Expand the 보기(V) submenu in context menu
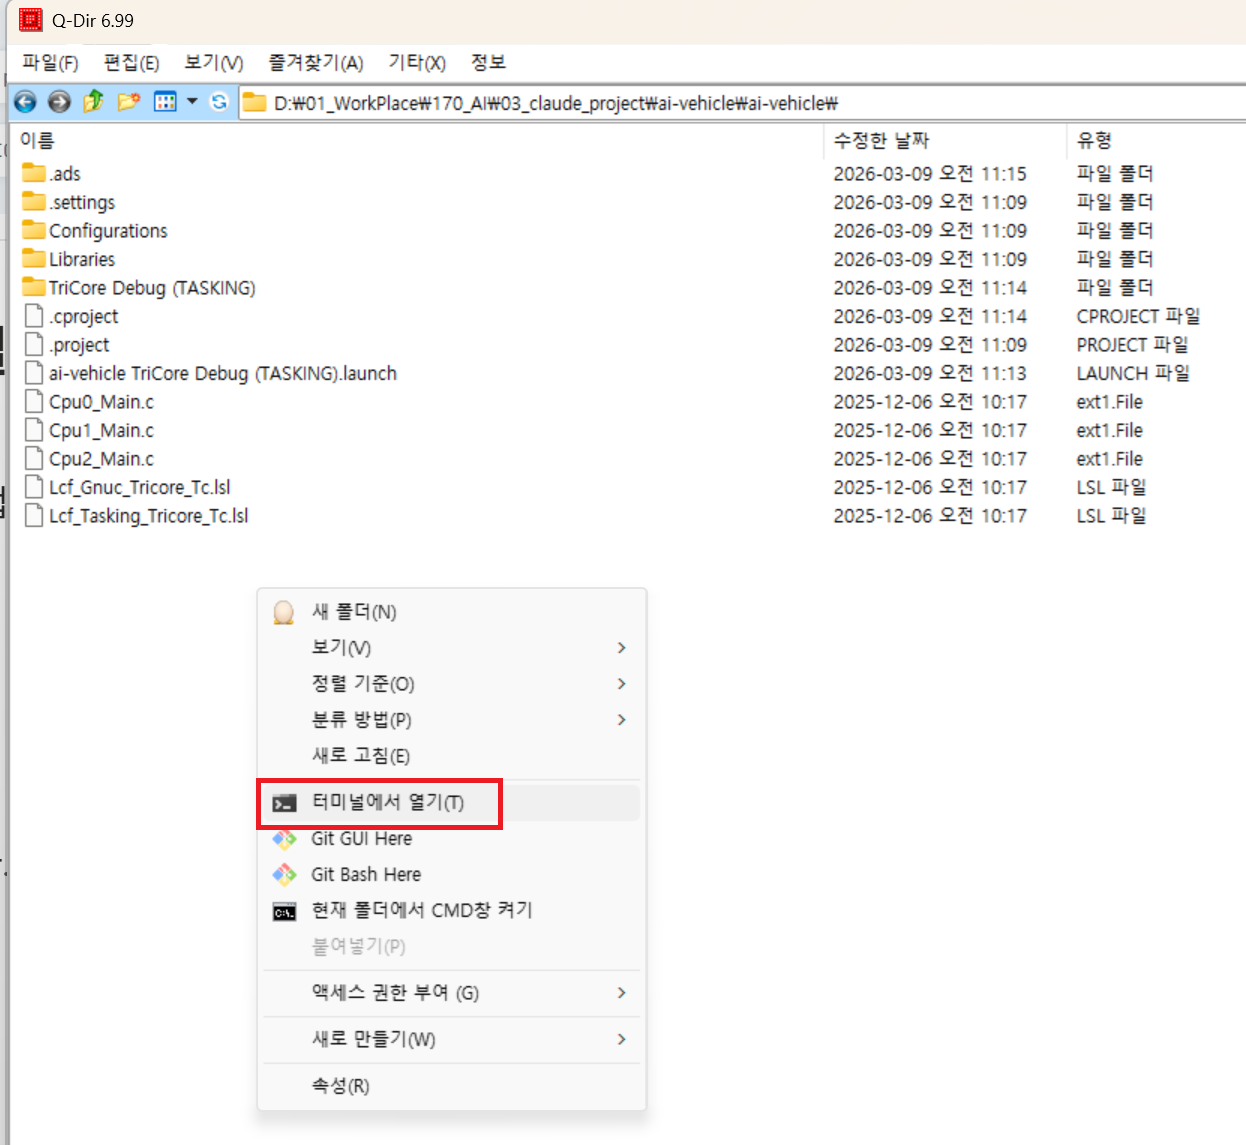The image size is (1246, 1145). (x=621, y=648)
